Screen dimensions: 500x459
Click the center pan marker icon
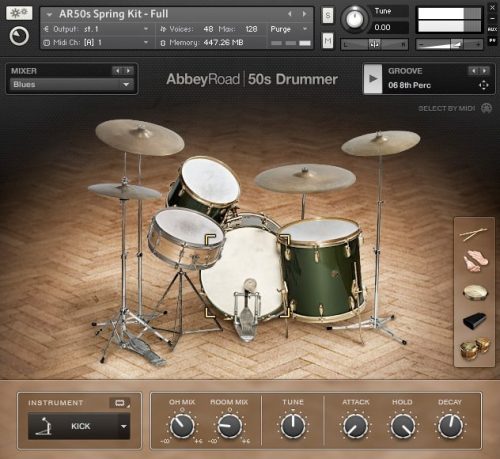pos(374,44)
